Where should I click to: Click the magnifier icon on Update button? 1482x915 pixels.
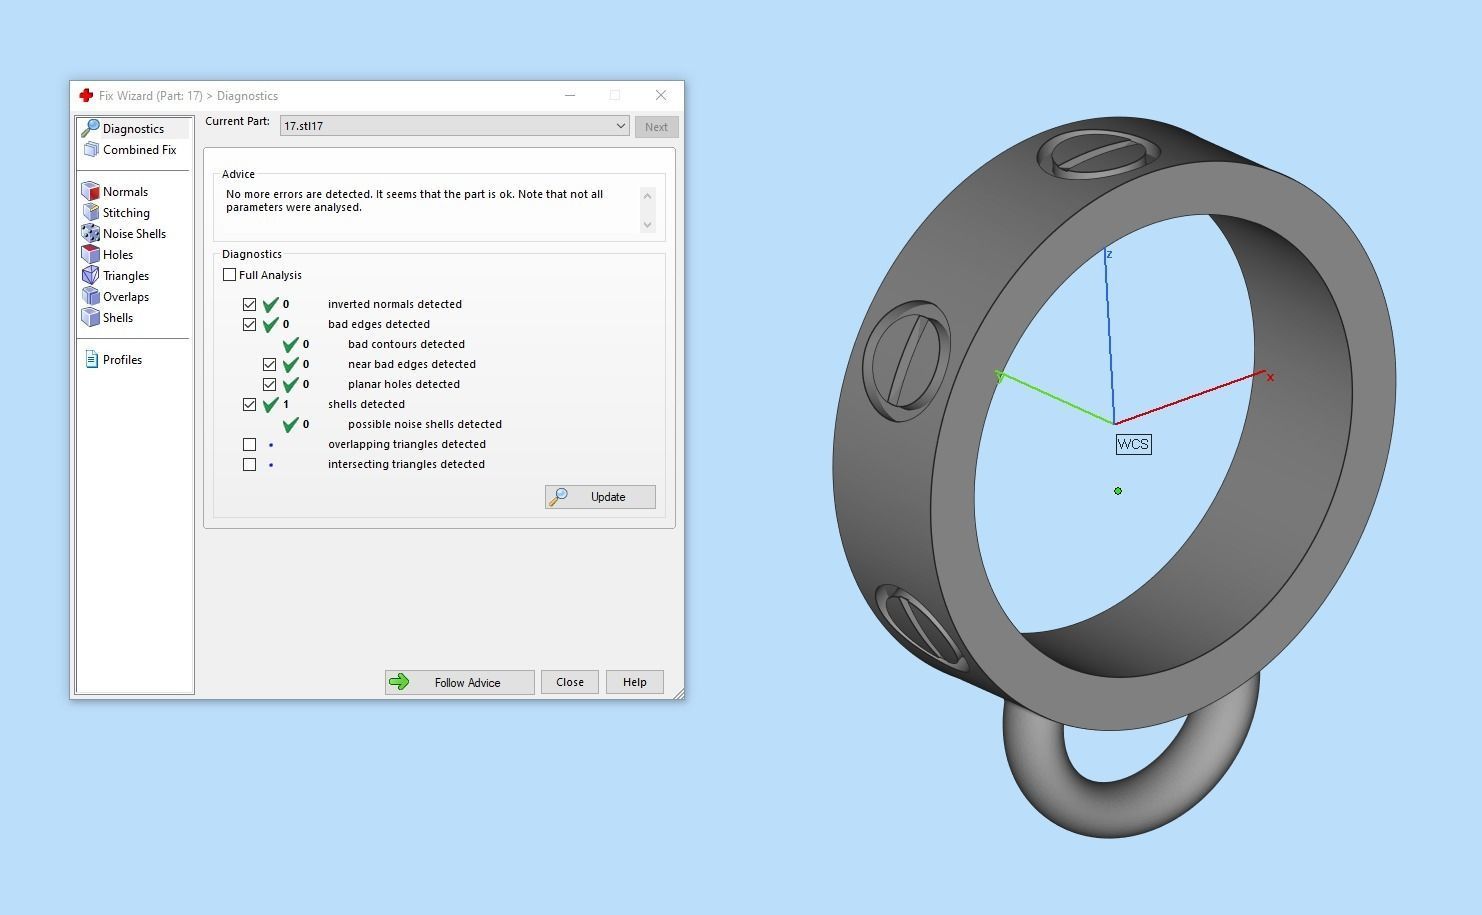[559, 496]
